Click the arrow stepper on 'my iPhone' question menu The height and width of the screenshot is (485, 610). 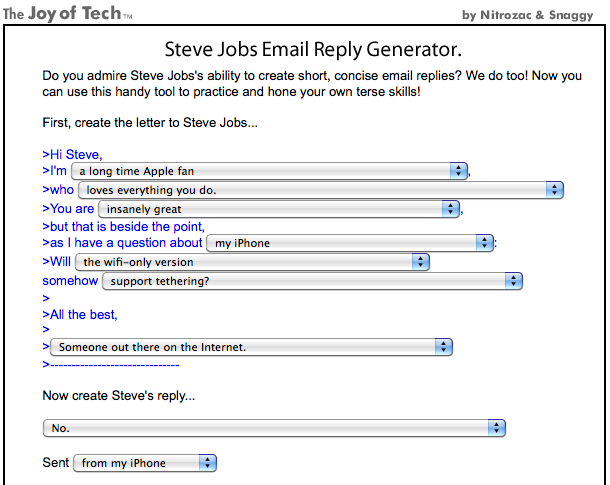point(485,243)
